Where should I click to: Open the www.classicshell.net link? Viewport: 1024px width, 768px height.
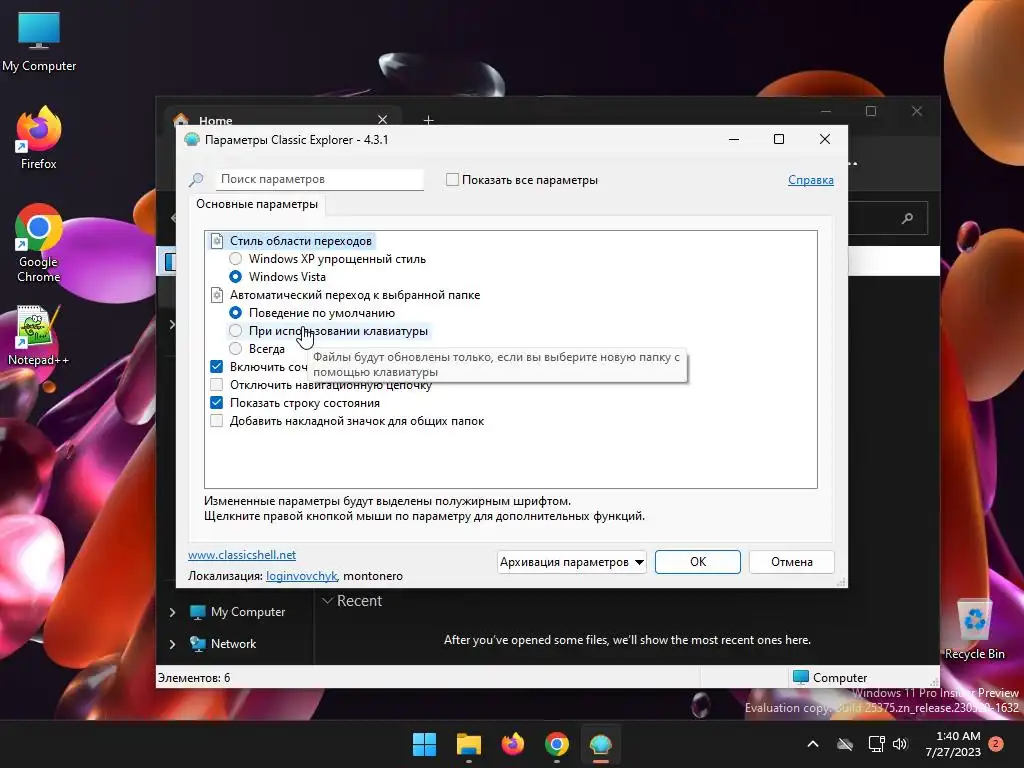[242, 554]
